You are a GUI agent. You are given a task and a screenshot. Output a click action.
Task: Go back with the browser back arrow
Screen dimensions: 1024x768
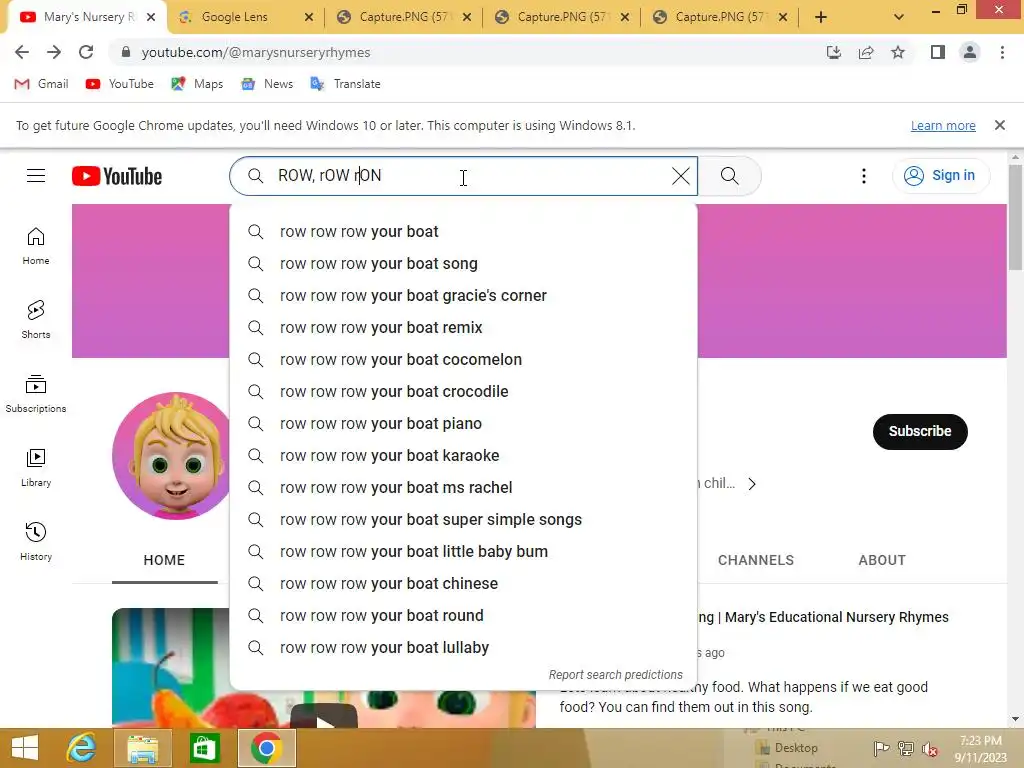(x=22, y=52)
